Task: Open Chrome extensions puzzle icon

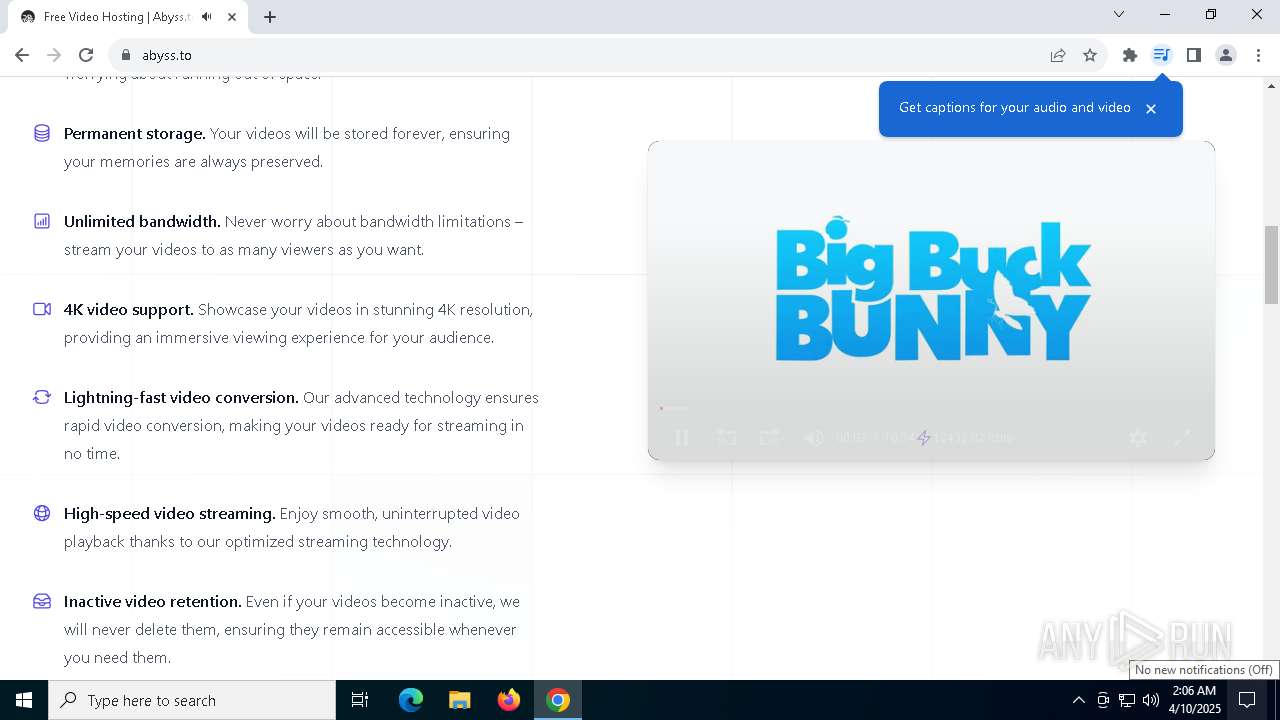Action: point(1130,55)
